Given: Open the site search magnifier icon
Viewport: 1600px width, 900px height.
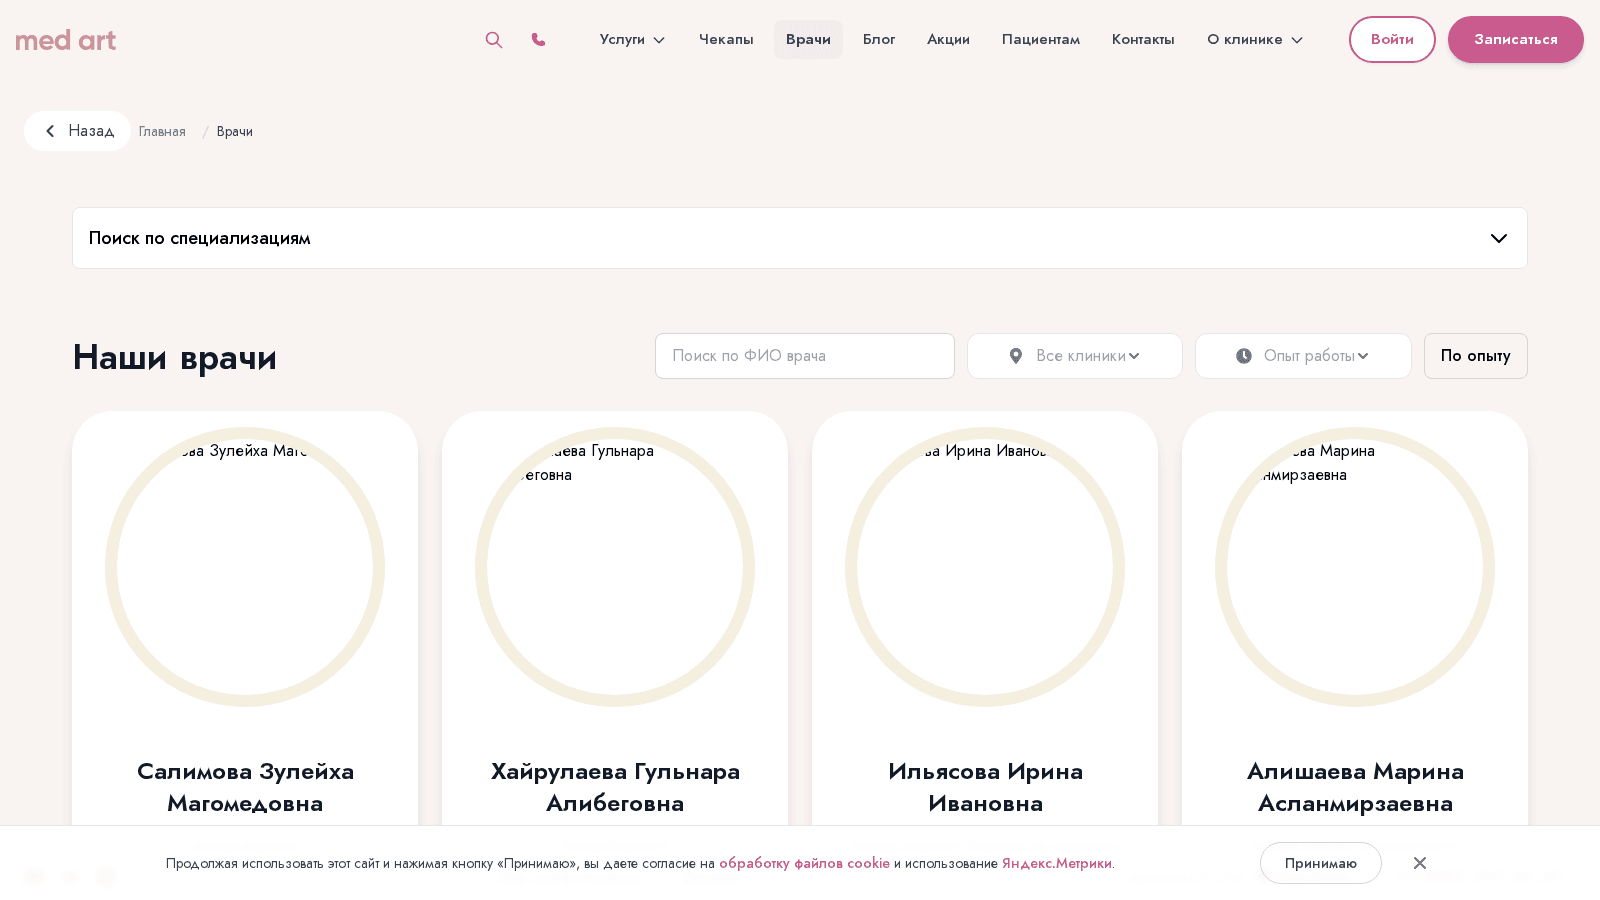Looking at the screenshot, I should coord(494,40).
